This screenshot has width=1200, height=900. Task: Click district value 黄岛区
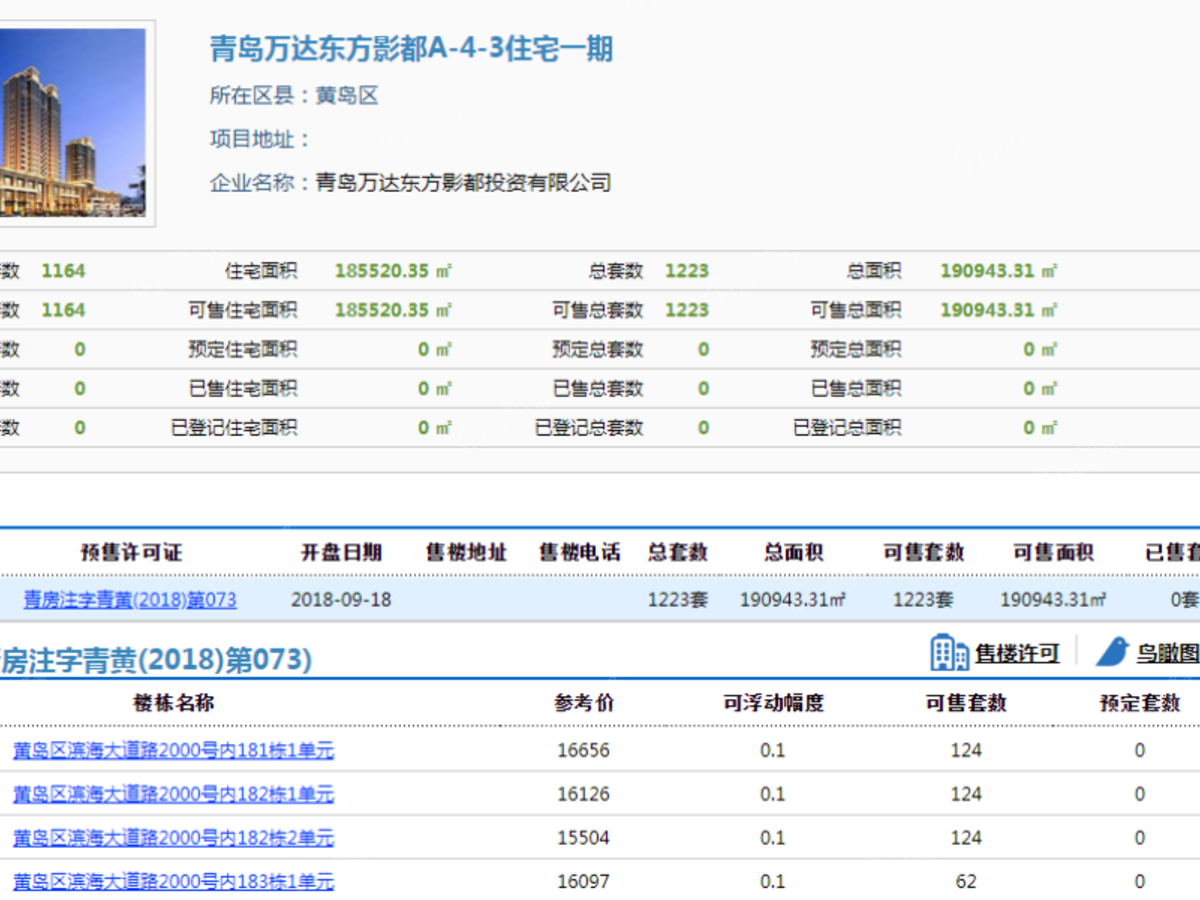pos(347,96)
